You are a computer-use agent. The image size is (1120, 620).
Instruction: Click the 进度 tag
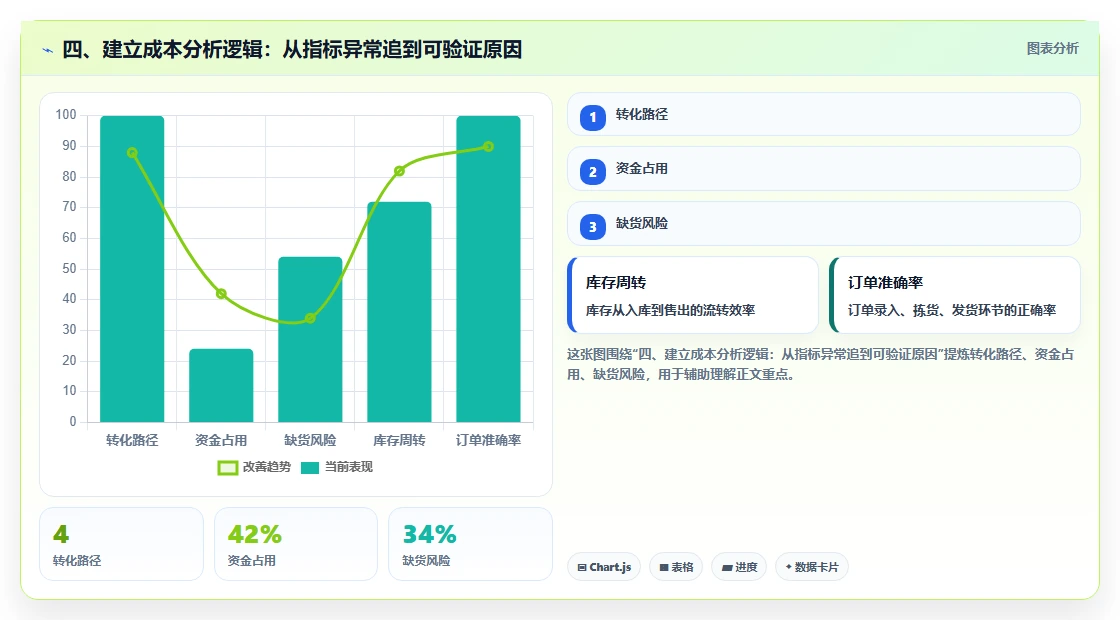739,567
